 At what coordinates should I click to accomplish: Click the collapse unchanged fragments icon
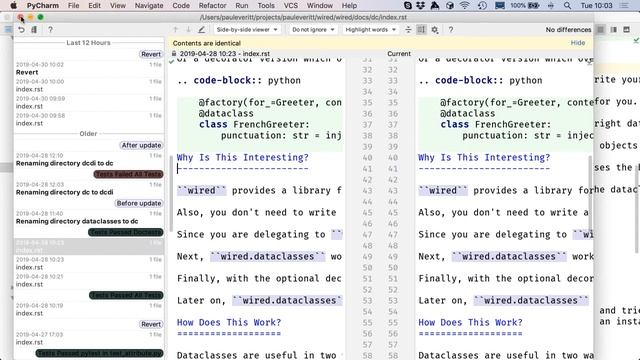pos(408,30)
